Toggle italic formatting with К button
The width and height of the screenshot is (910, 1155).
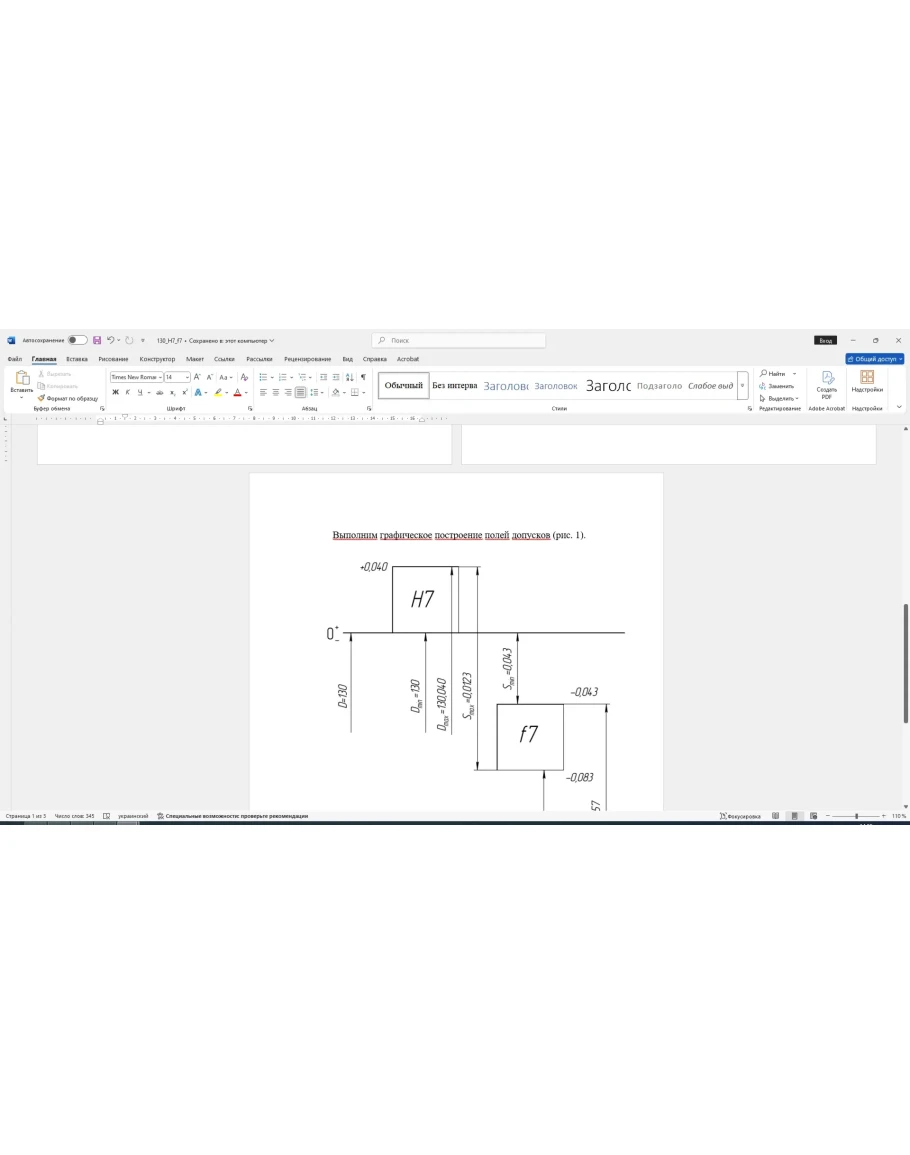coord(127,393)
